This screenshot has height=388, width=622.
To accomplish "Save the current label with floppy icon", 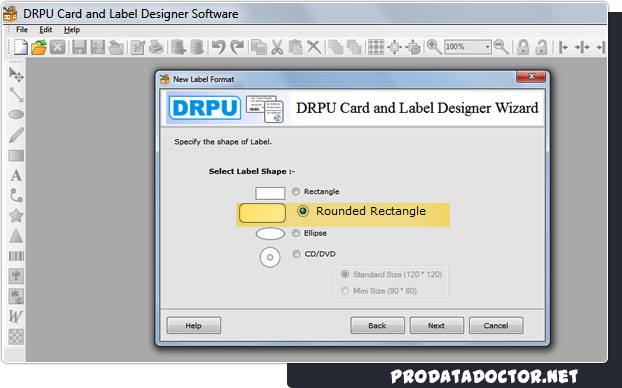I will point(79,47).
